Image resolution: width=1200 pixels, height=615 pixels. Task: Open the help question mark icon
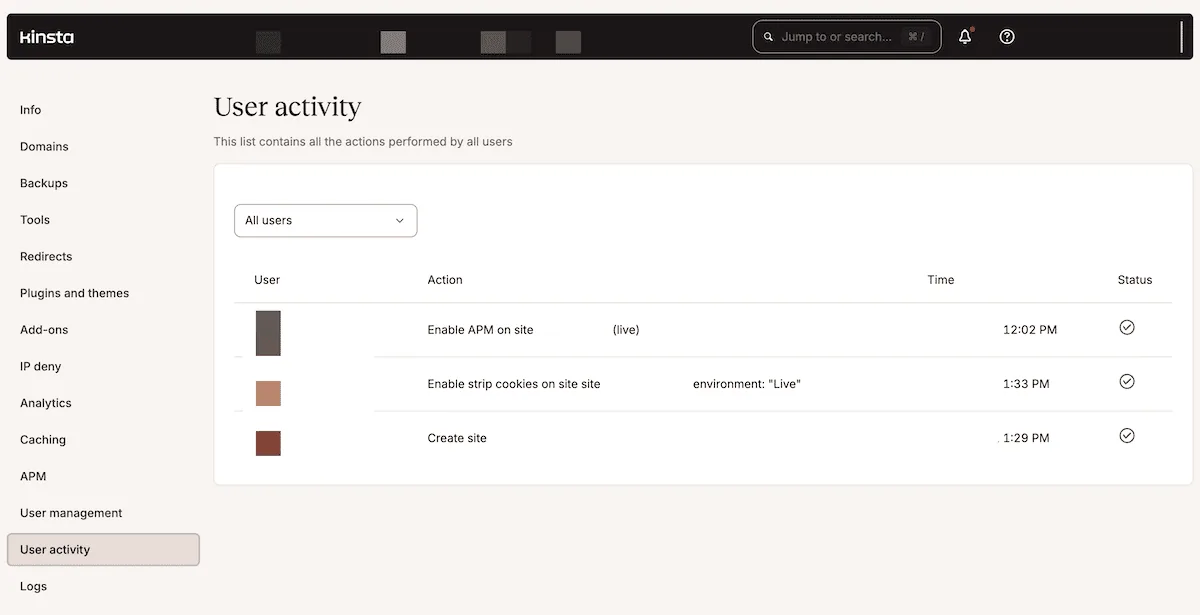click(x=1006, y=36)
